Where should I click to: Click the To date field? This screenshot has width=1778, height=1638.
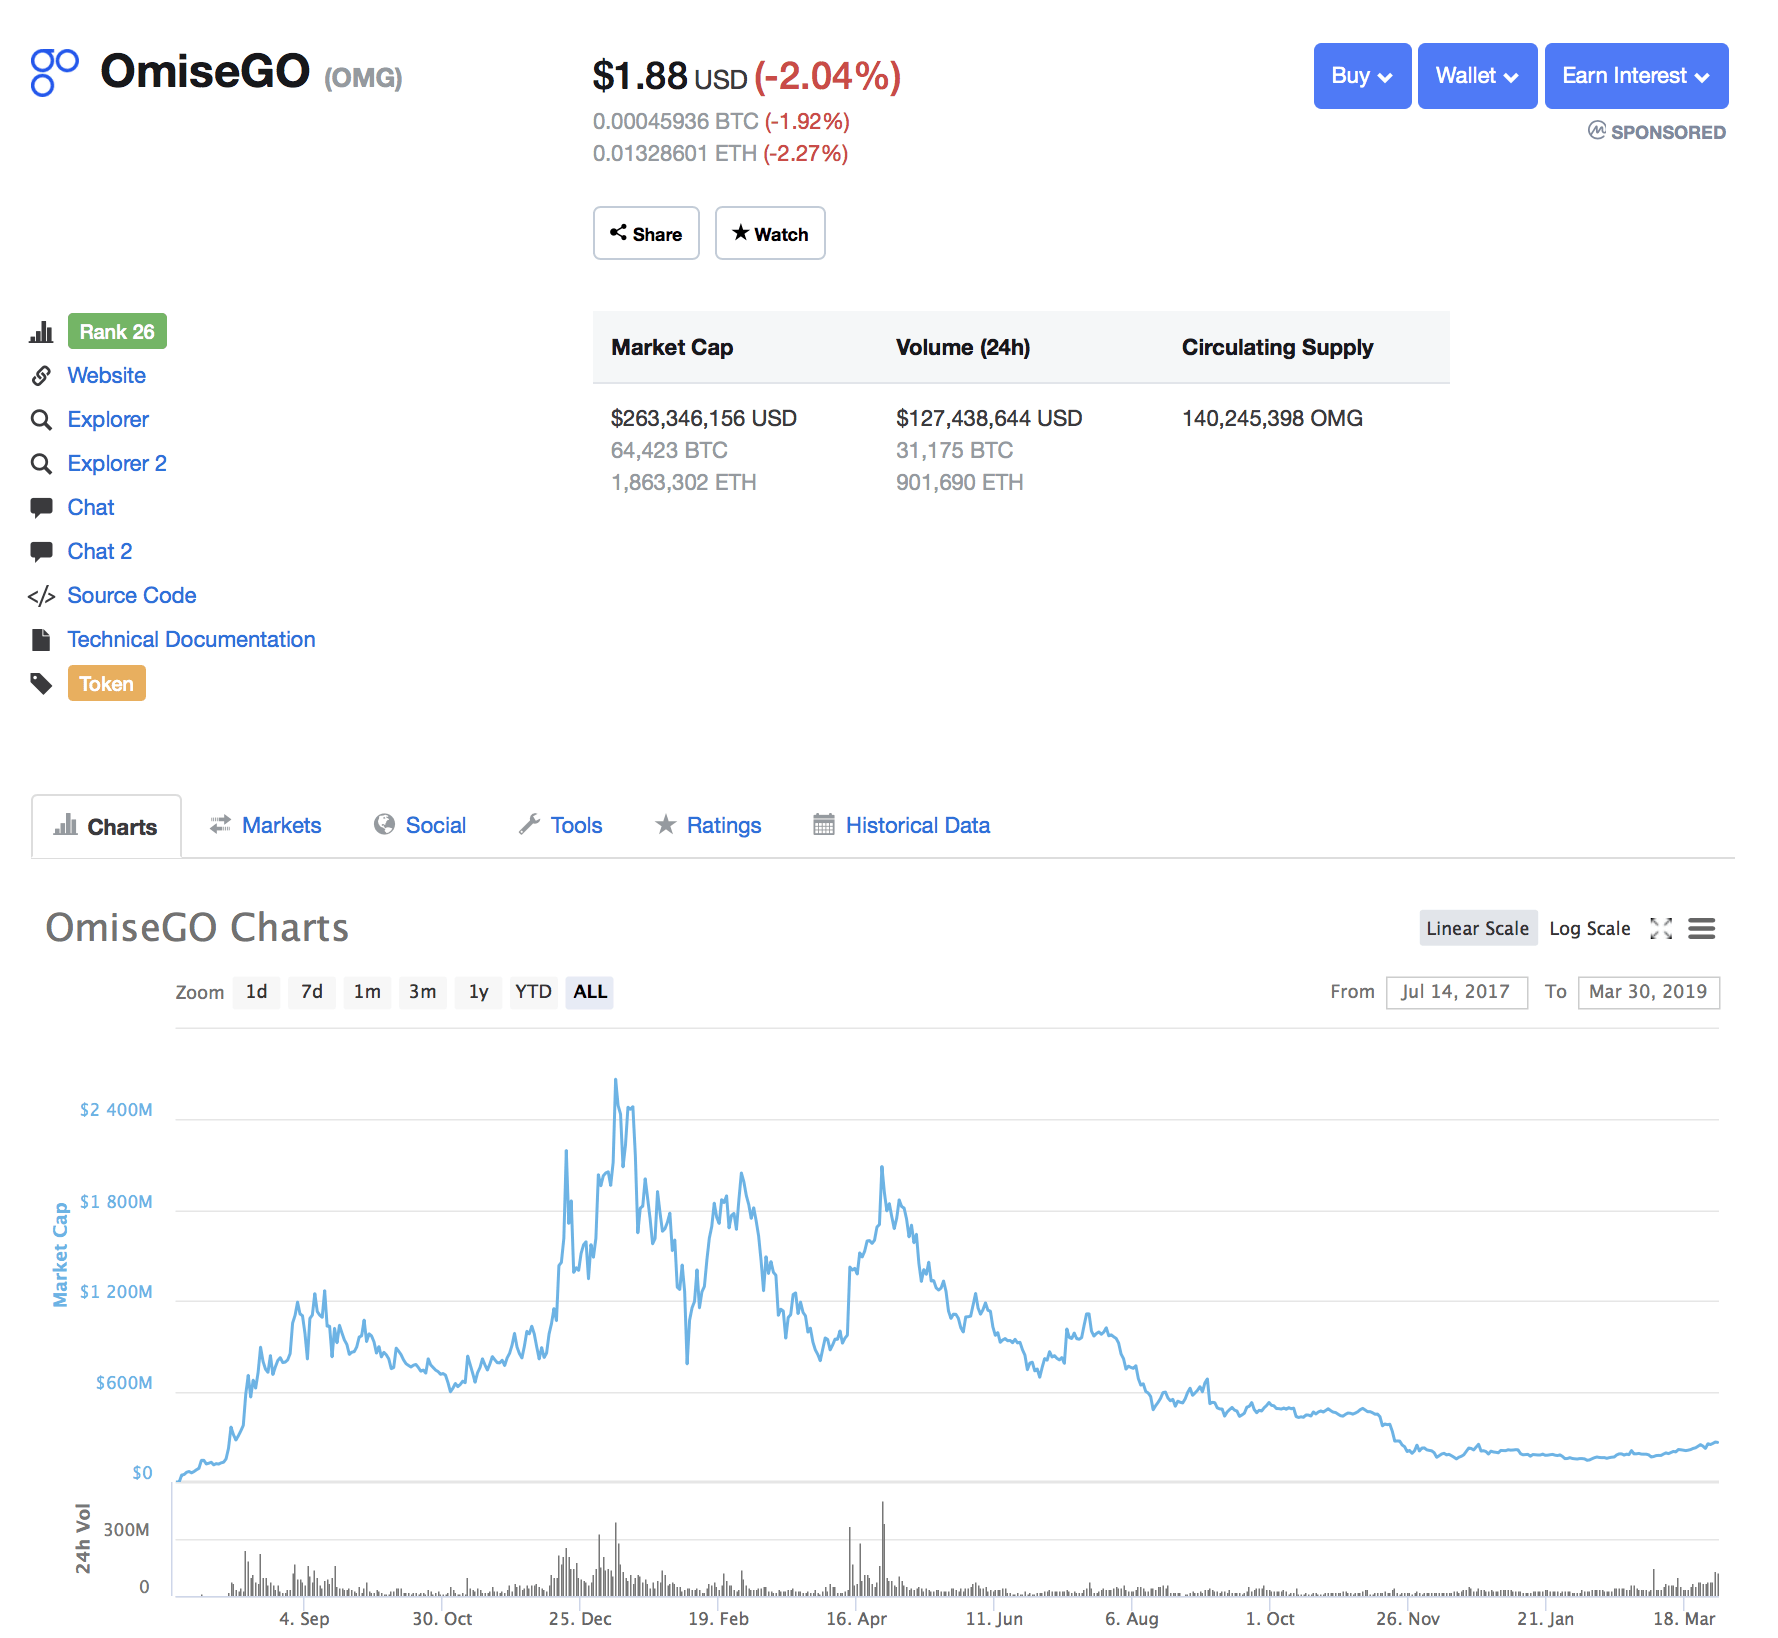[1648, 992]
